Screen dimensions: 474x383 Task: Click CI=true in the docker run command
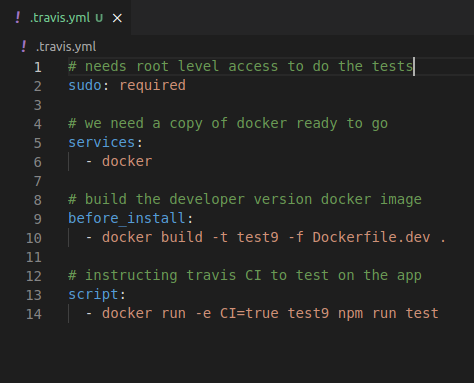[249, 314]
